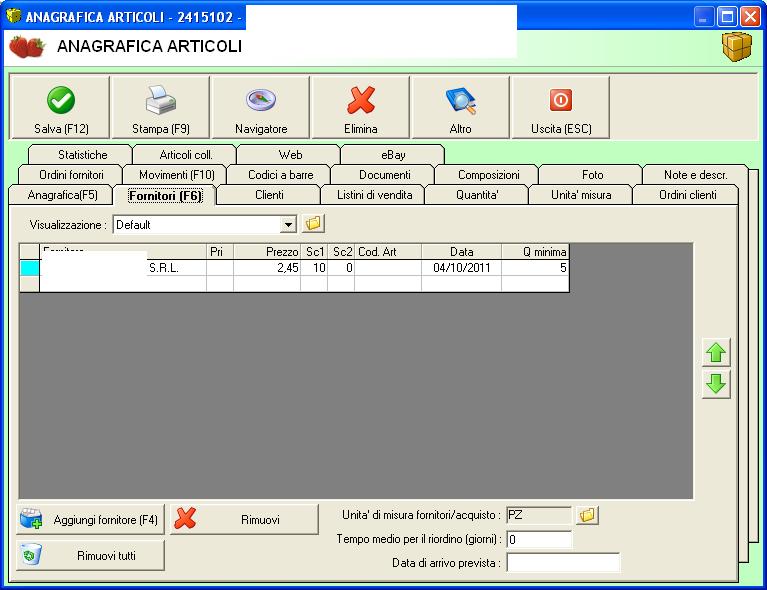Maximize the Anagrafica Articoli window
The image size is (767, 590).
pyautogui.click(x=727, y=17)
